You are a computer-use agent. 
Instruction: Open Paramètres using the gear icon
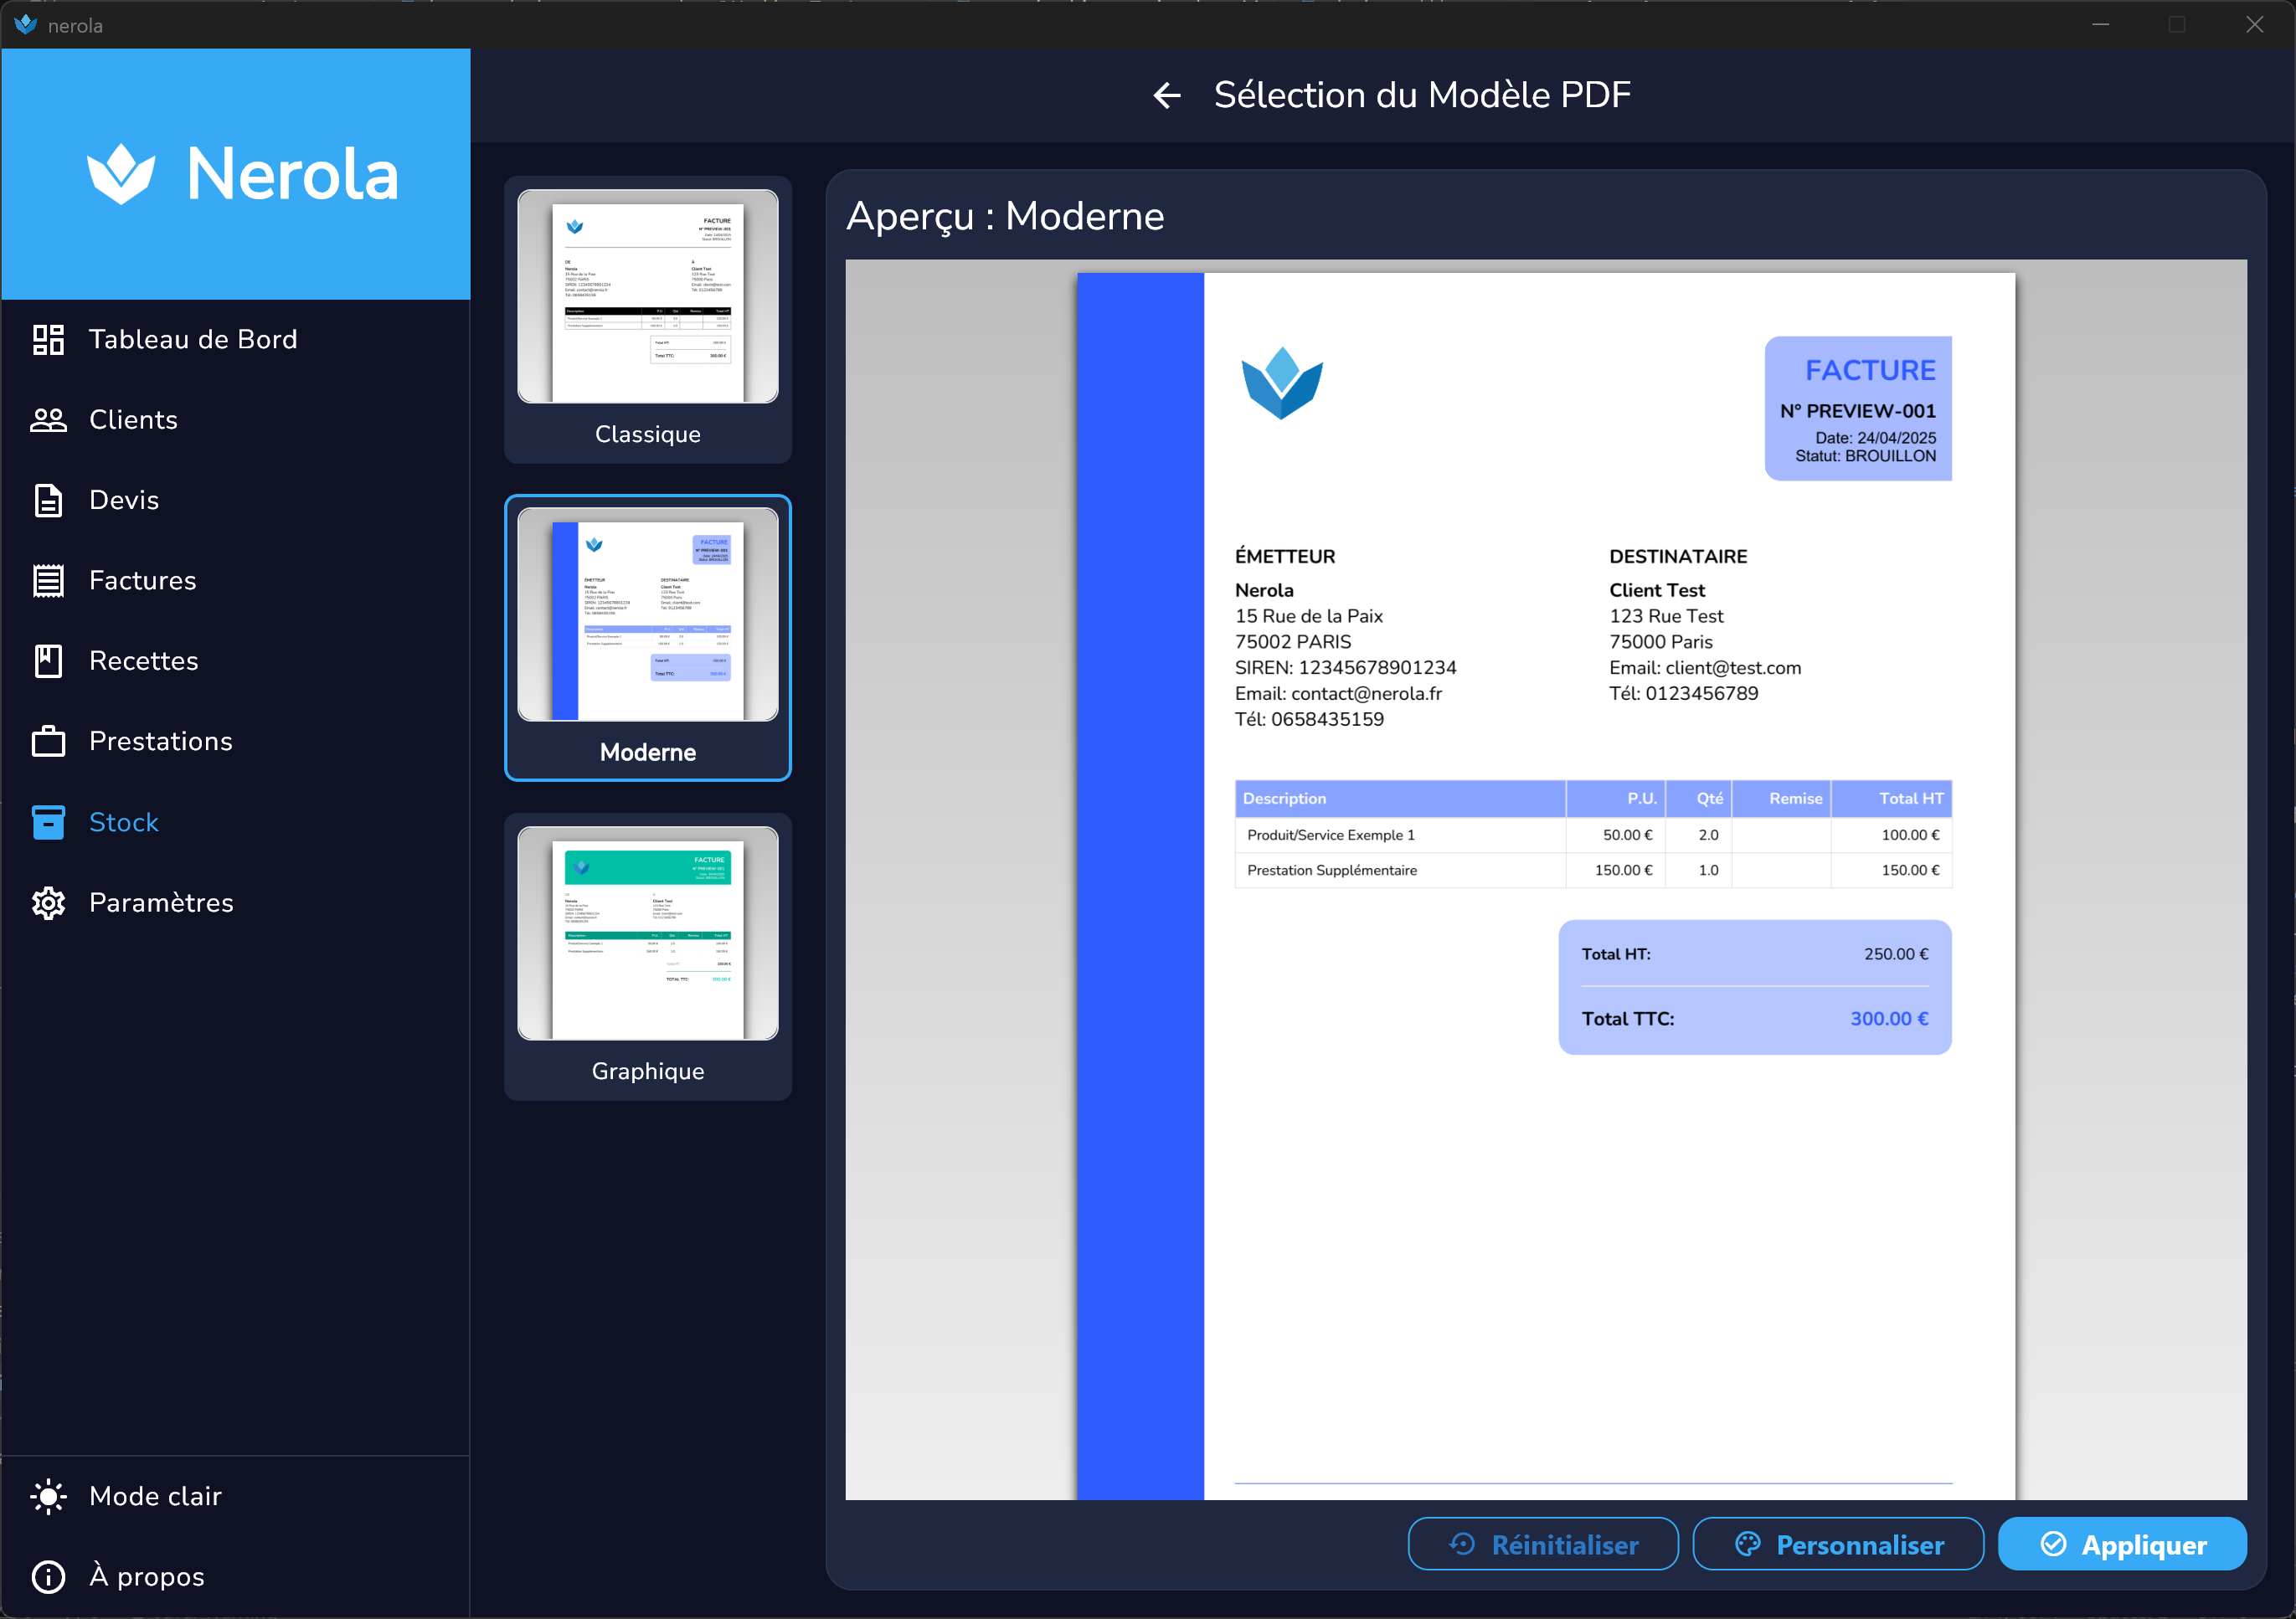point(48,903)
